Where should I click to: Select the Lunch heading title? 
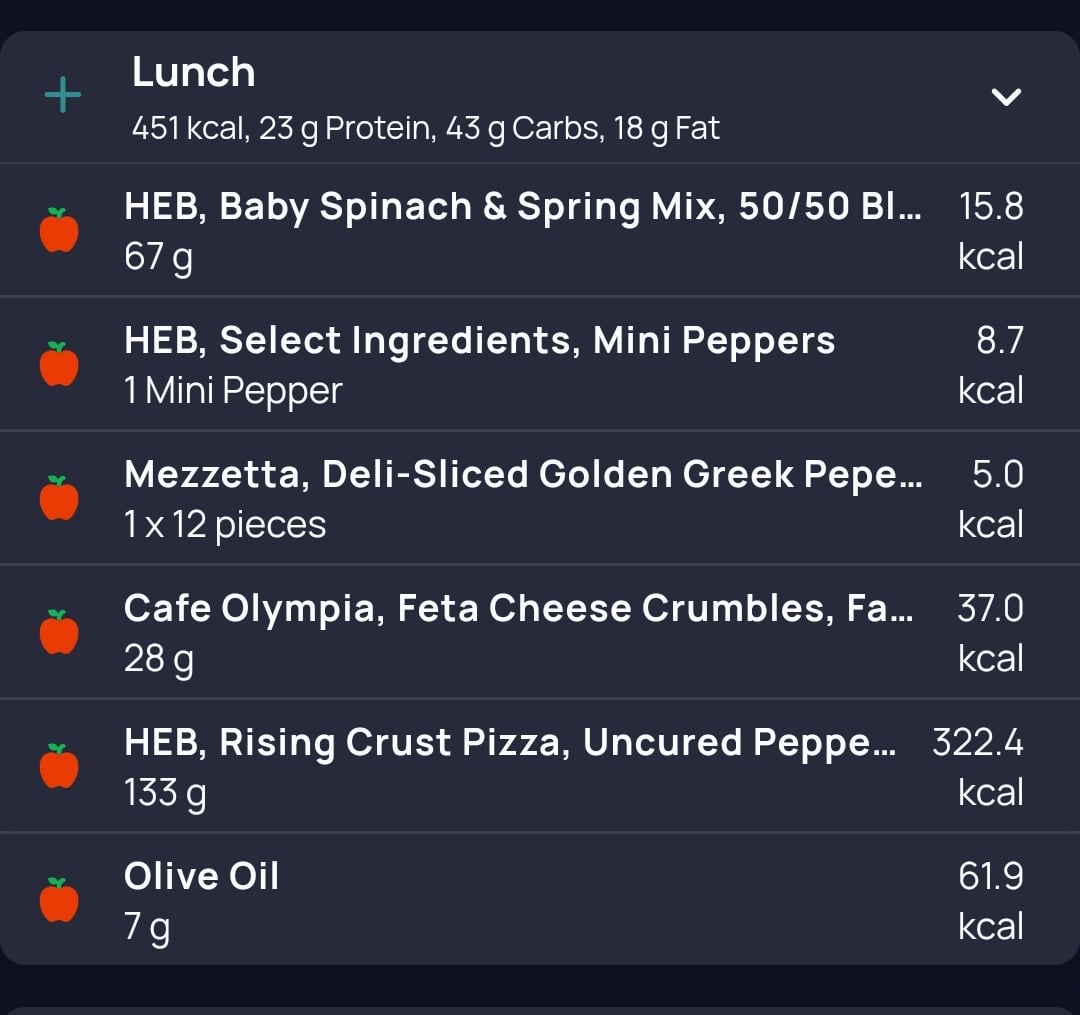coord(194,72)
